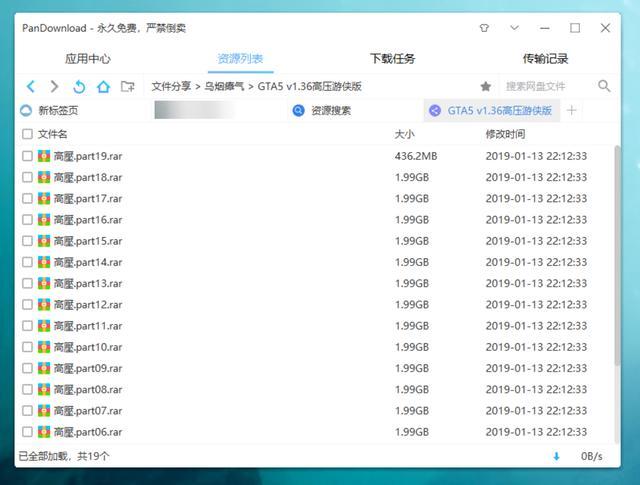
Task: Check the box for 高压.part14.rar
Action: [x=27, y=262]
